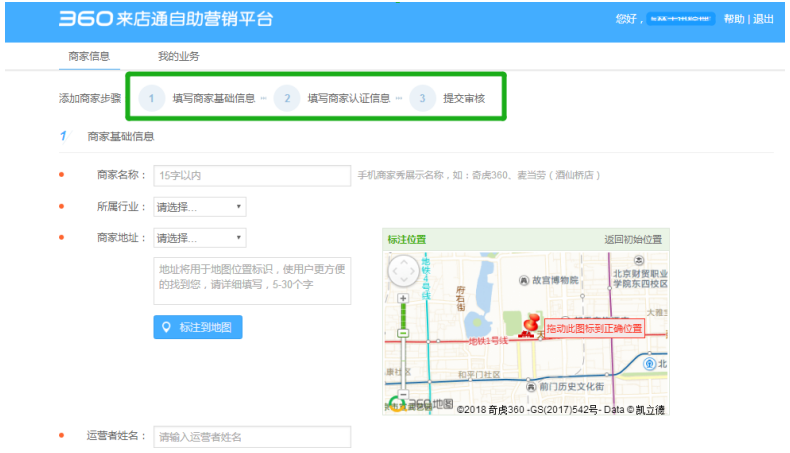This screenshot has height=453, width=790.
Task: Click the 拖动此图标到正确位置 tooltip
Action: click(x=594, y=329)
